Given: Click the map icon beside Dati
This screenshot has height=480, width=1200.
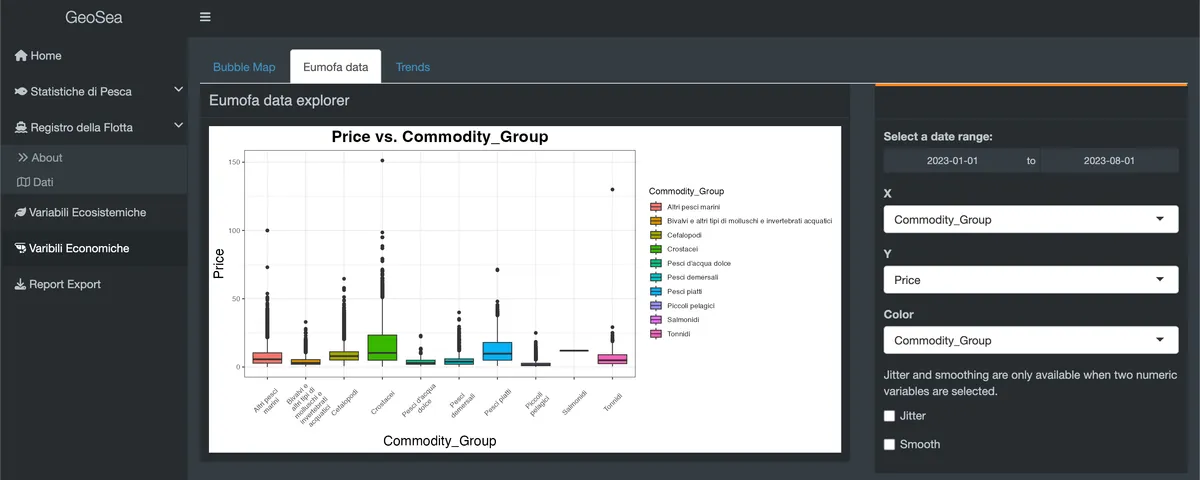Looking at the screenshot, I should pos(23,182).
